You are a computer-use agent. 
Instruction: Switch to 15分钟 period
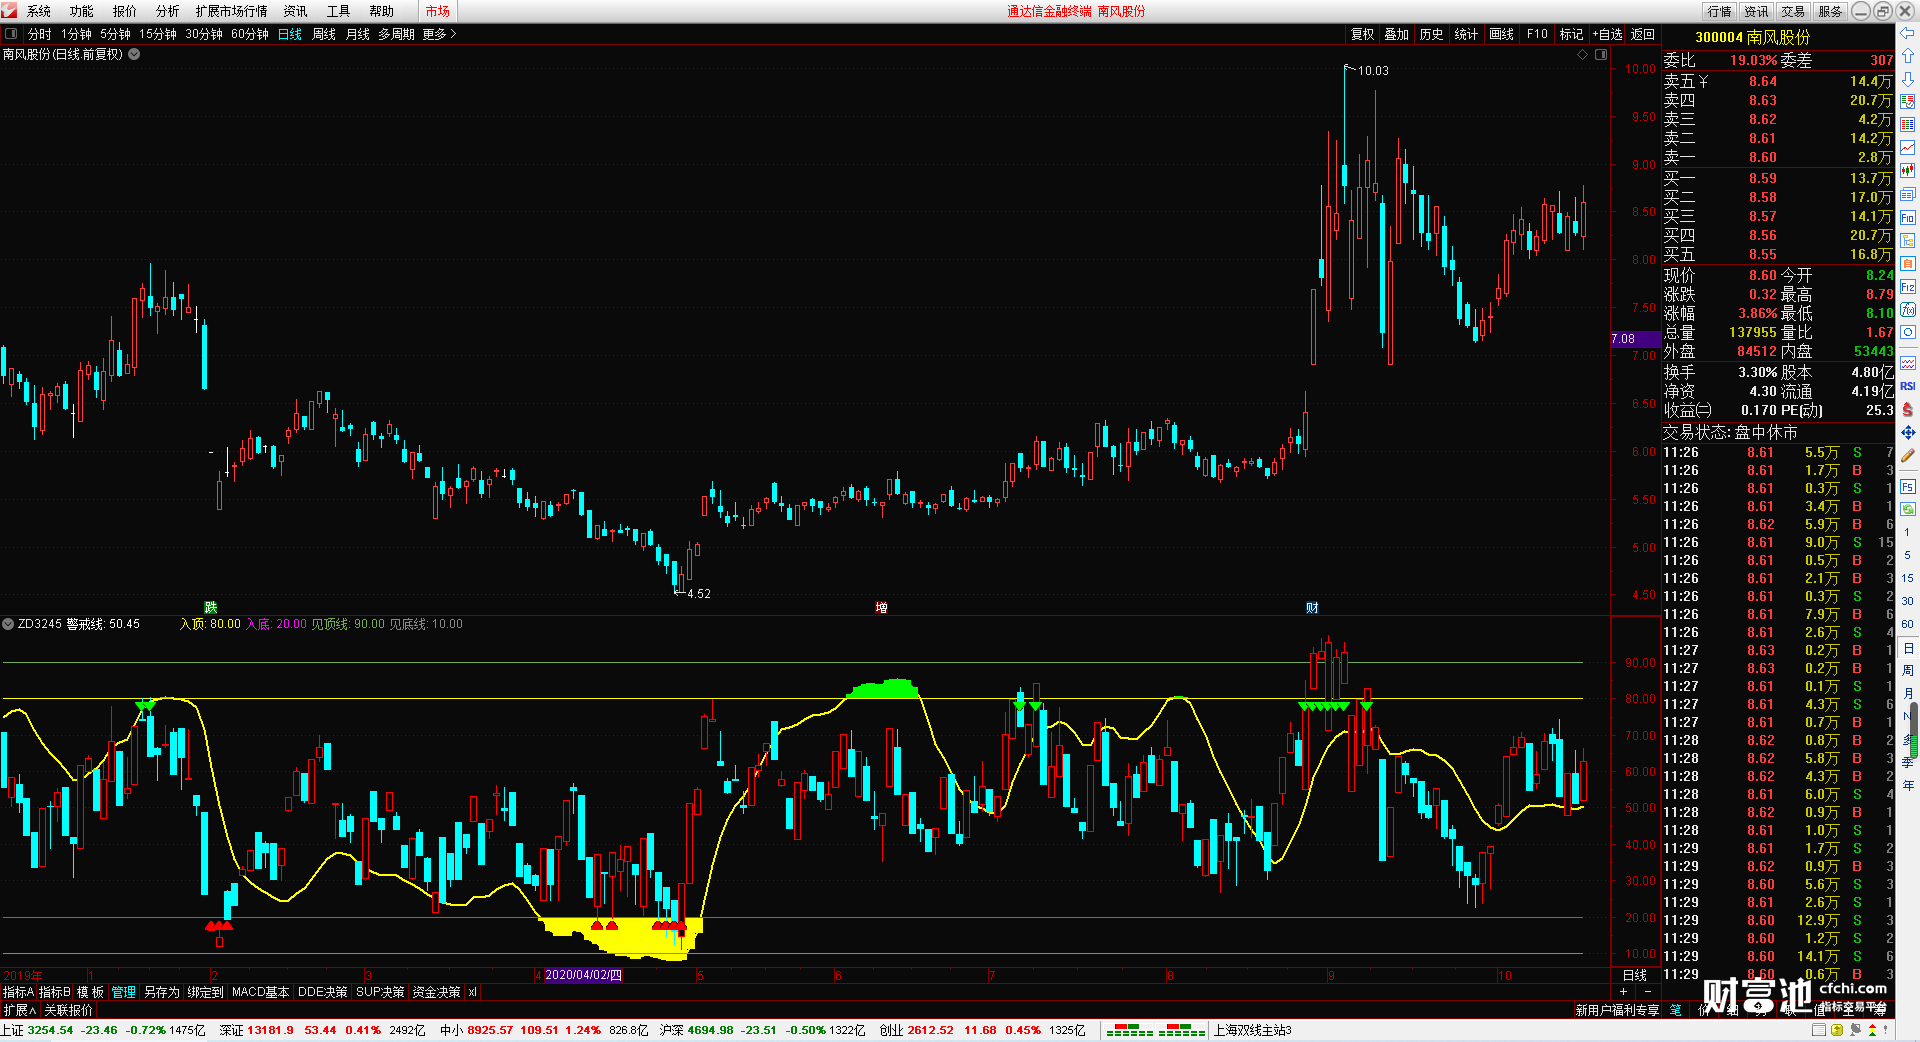pos(158,34)
